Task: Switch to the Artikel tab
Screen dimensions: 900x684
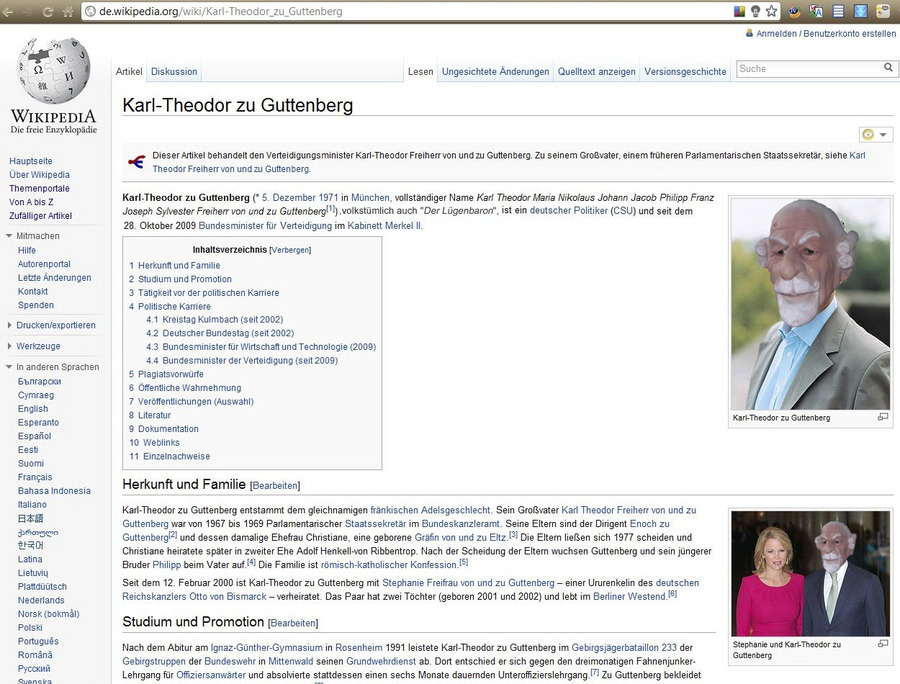Action: tap(129, 72)
